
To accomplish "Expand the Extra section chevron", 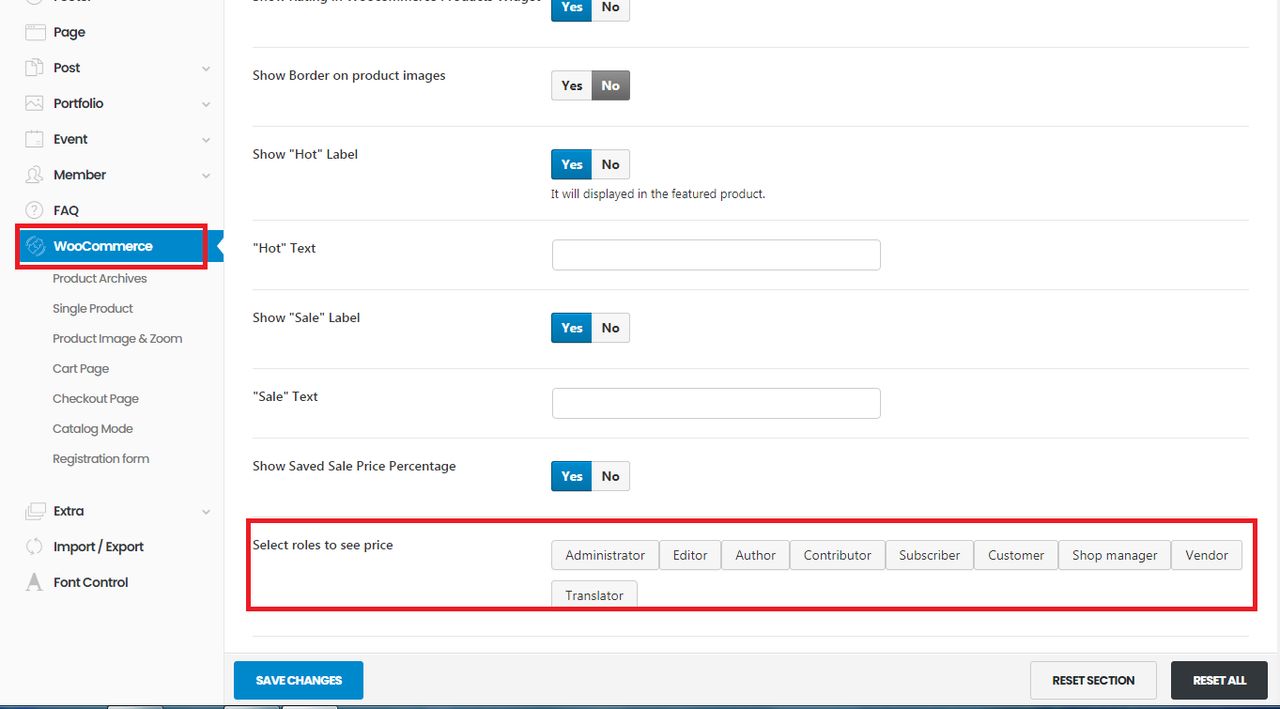I will [206, 512].
